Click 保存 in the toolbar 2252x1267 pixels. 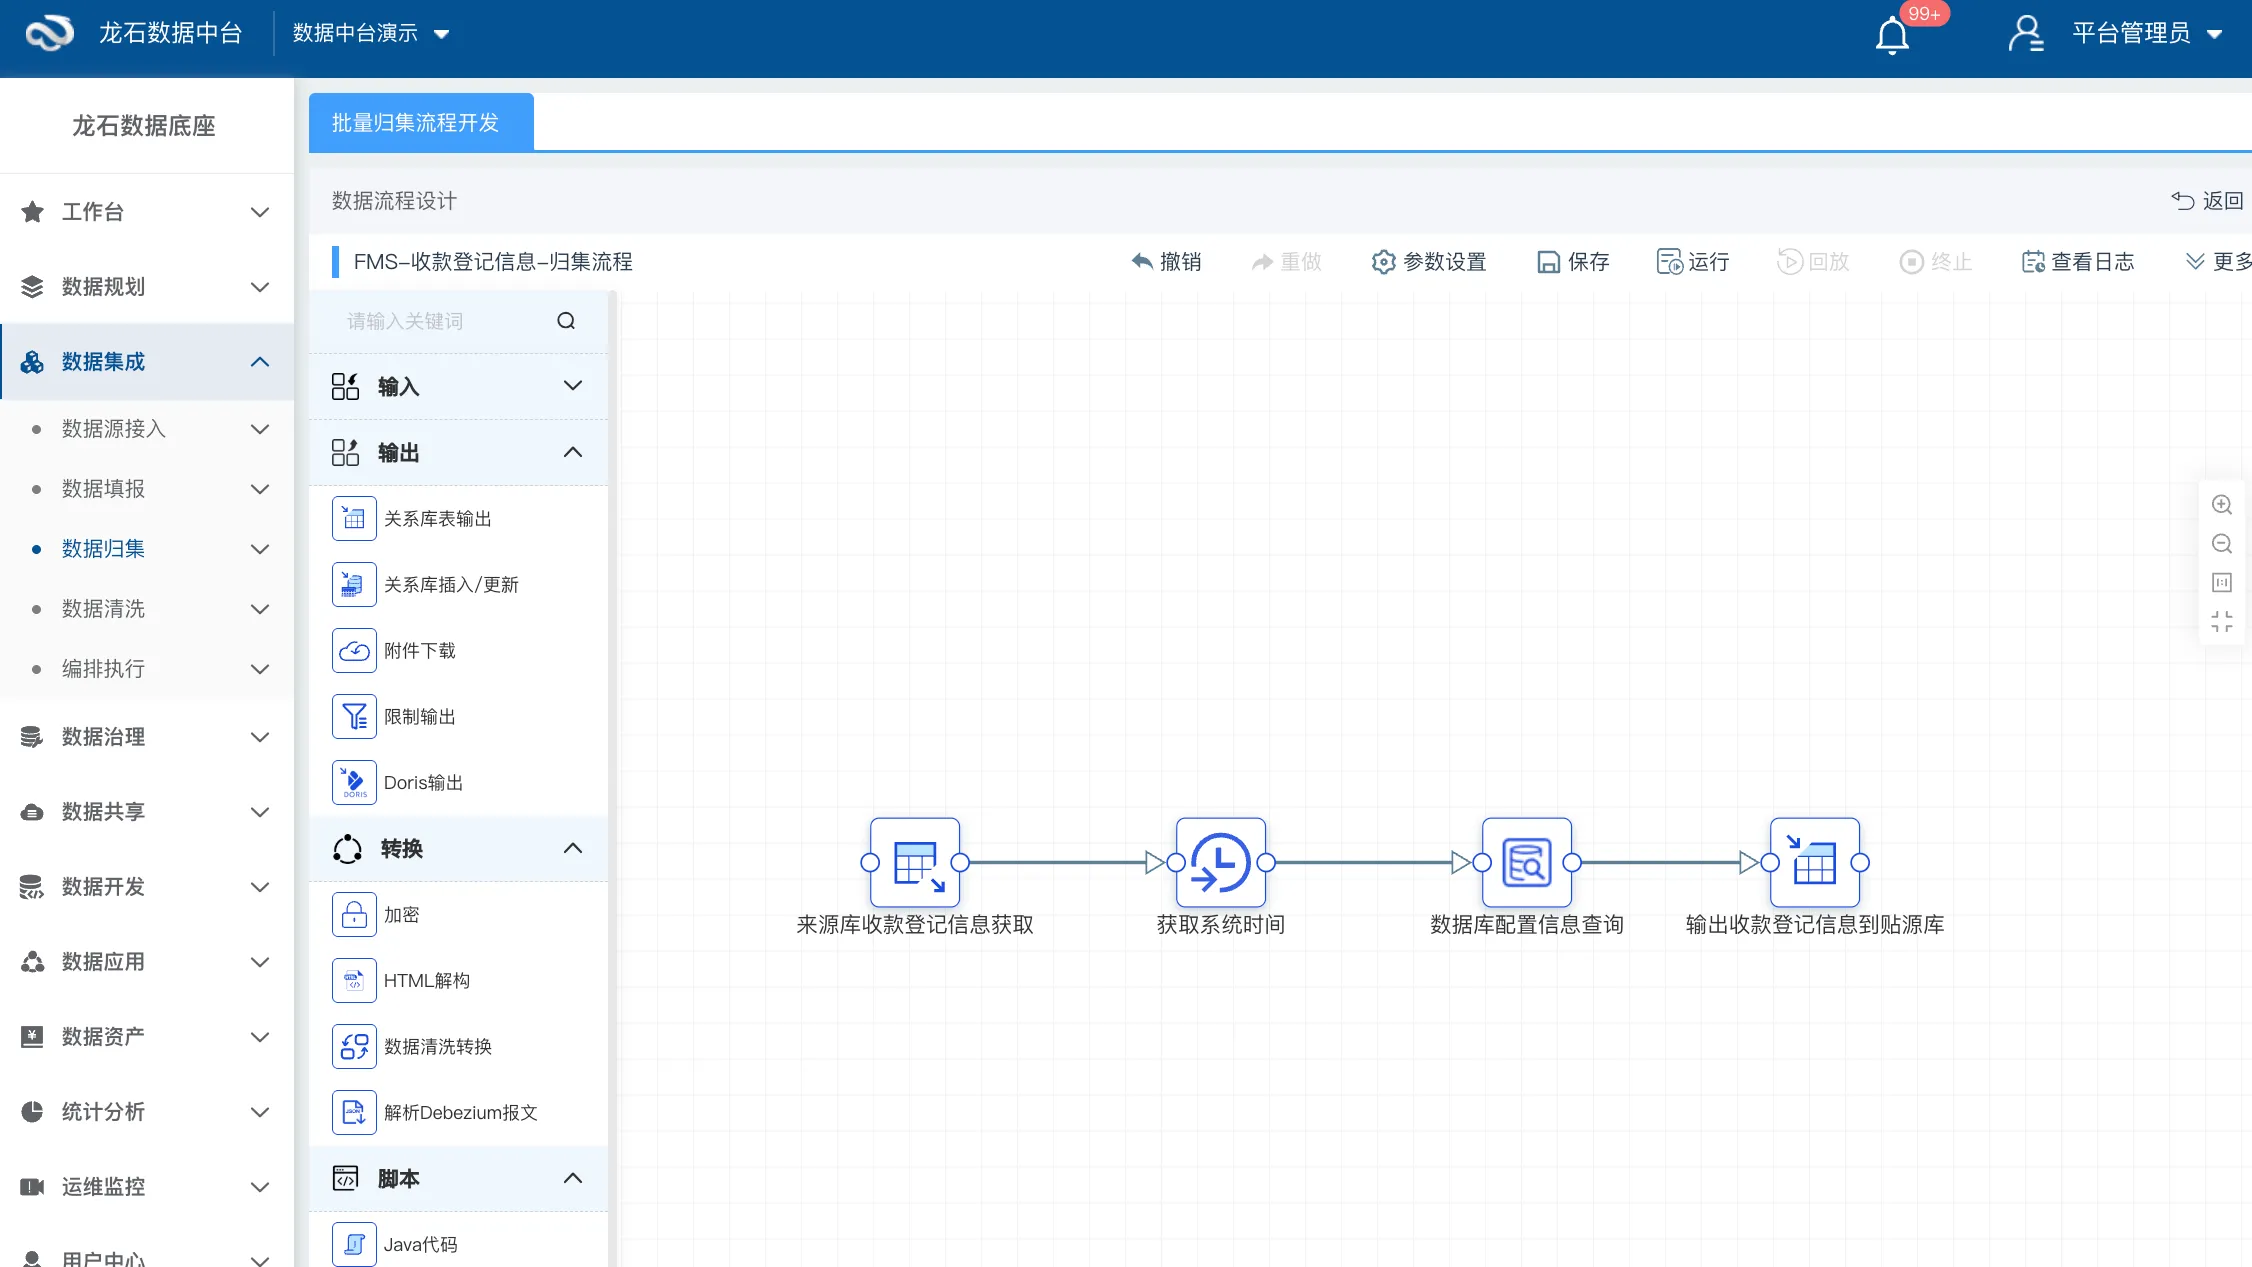tap(1573, 262)
